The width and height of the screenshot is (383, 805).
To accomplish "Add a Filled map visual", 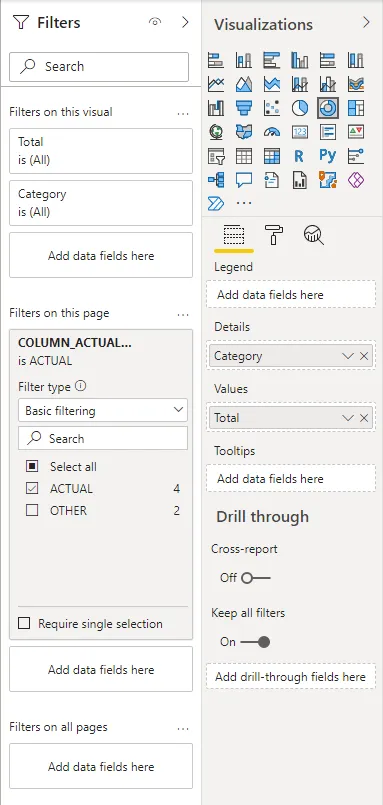I will [244, 132].
